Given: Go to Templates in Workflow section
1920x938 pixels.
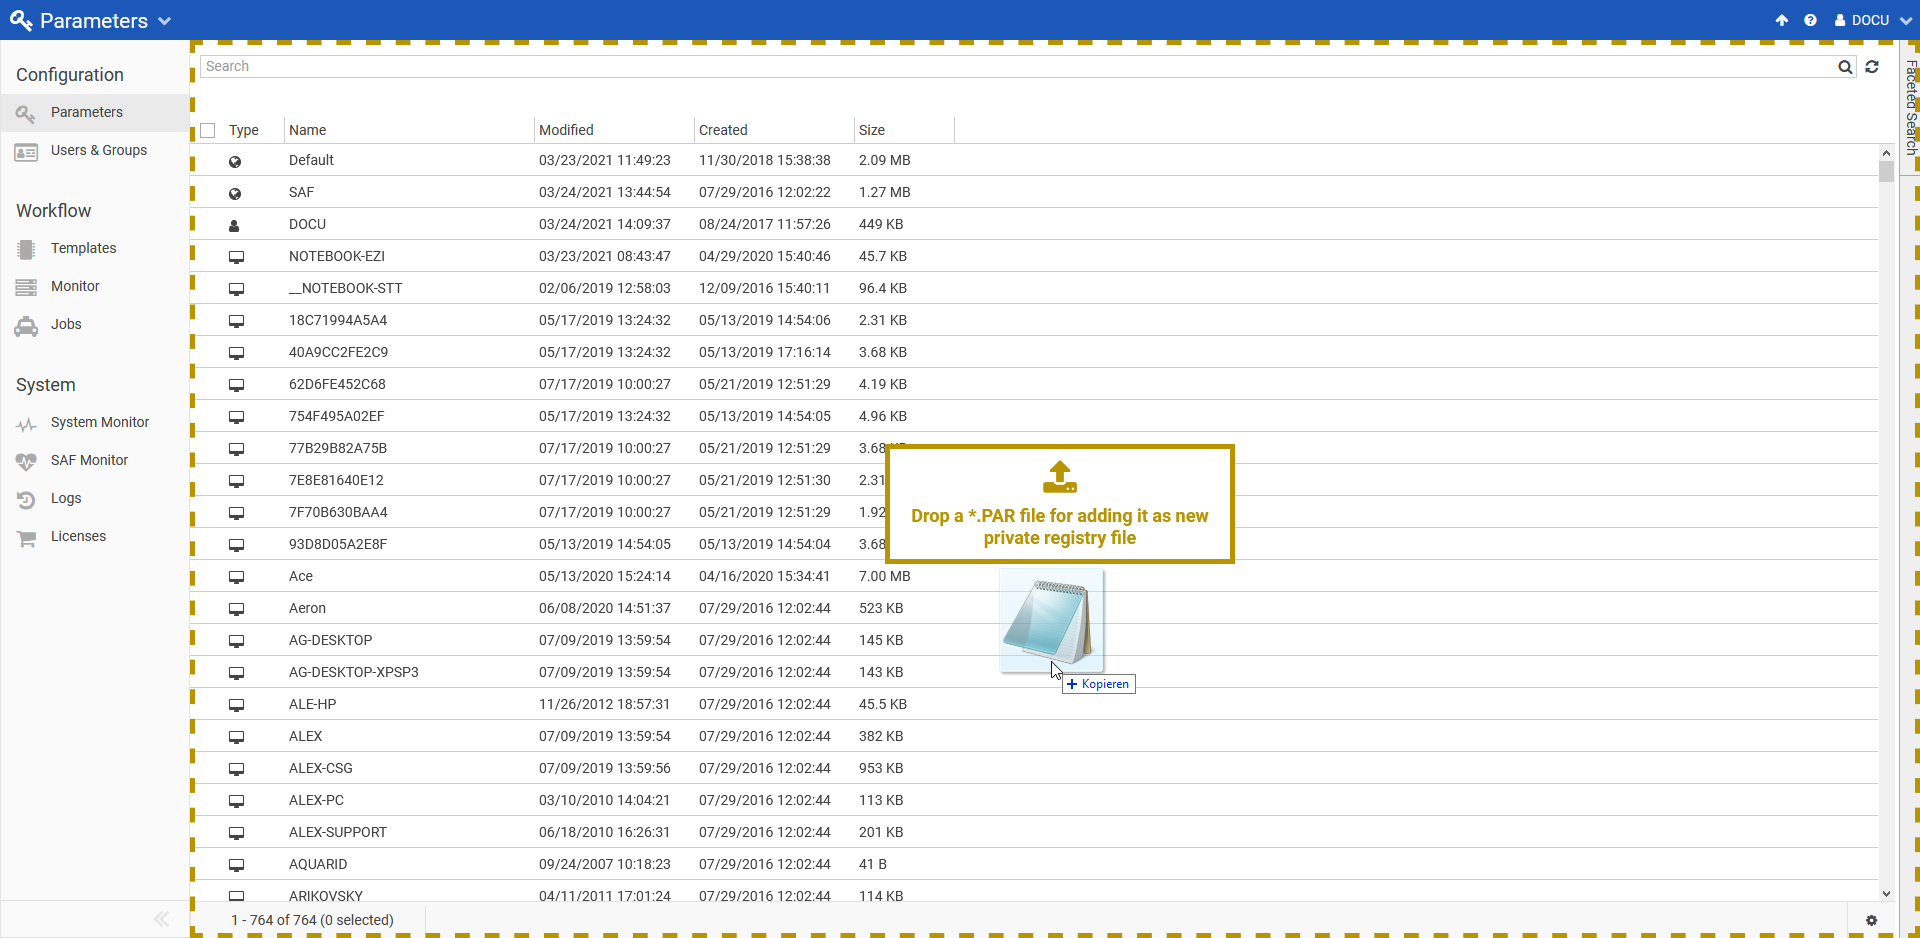Looking at the screenshot, I should [83, 248].
